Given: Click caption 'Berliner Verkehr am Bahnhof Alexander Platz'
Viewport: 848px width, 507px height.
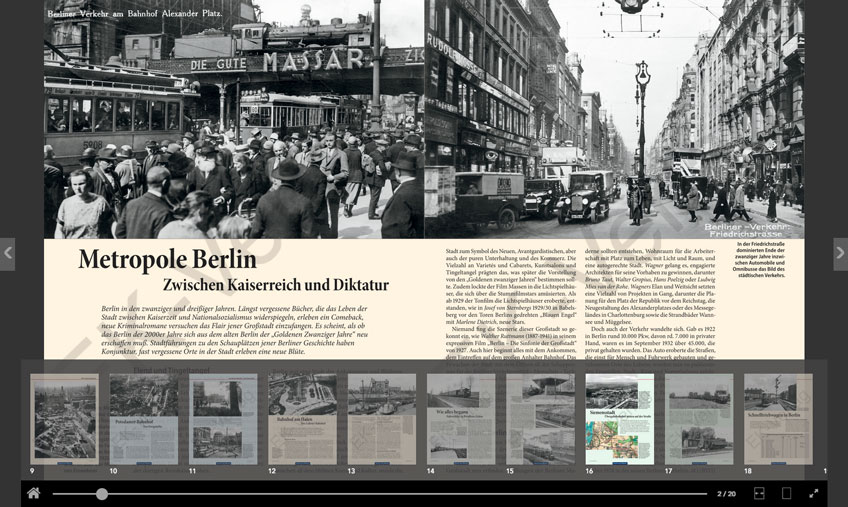Looking at the screenshot, I should tap(135, 14).
